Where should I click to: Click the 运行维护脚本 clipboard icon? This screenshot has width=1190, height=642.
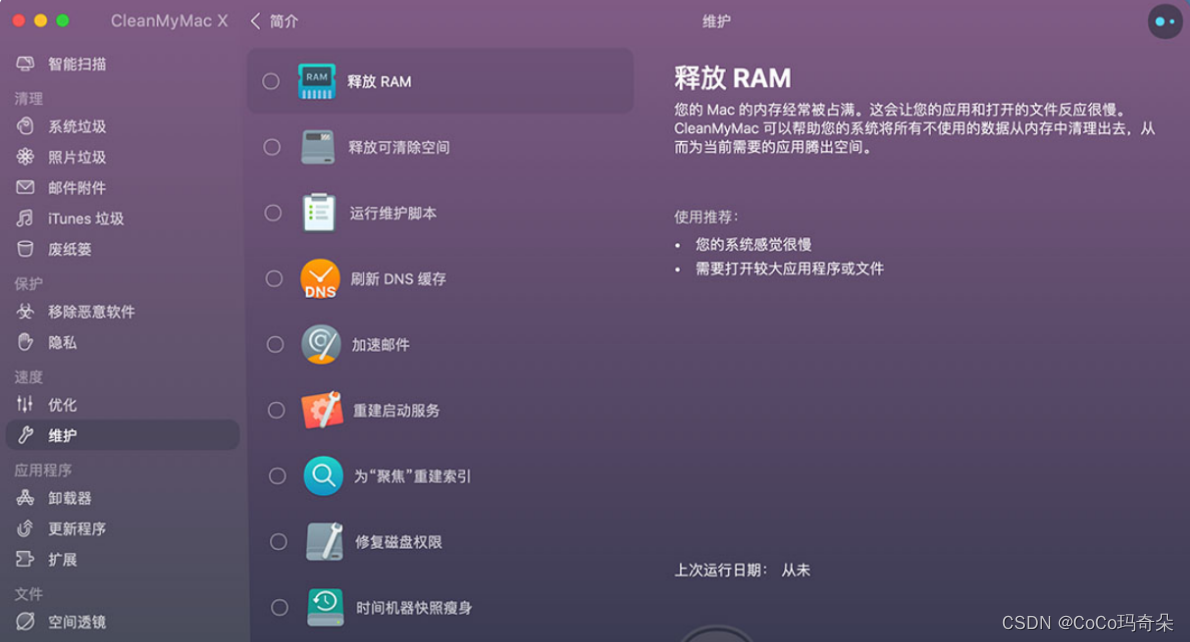point(319,212)
